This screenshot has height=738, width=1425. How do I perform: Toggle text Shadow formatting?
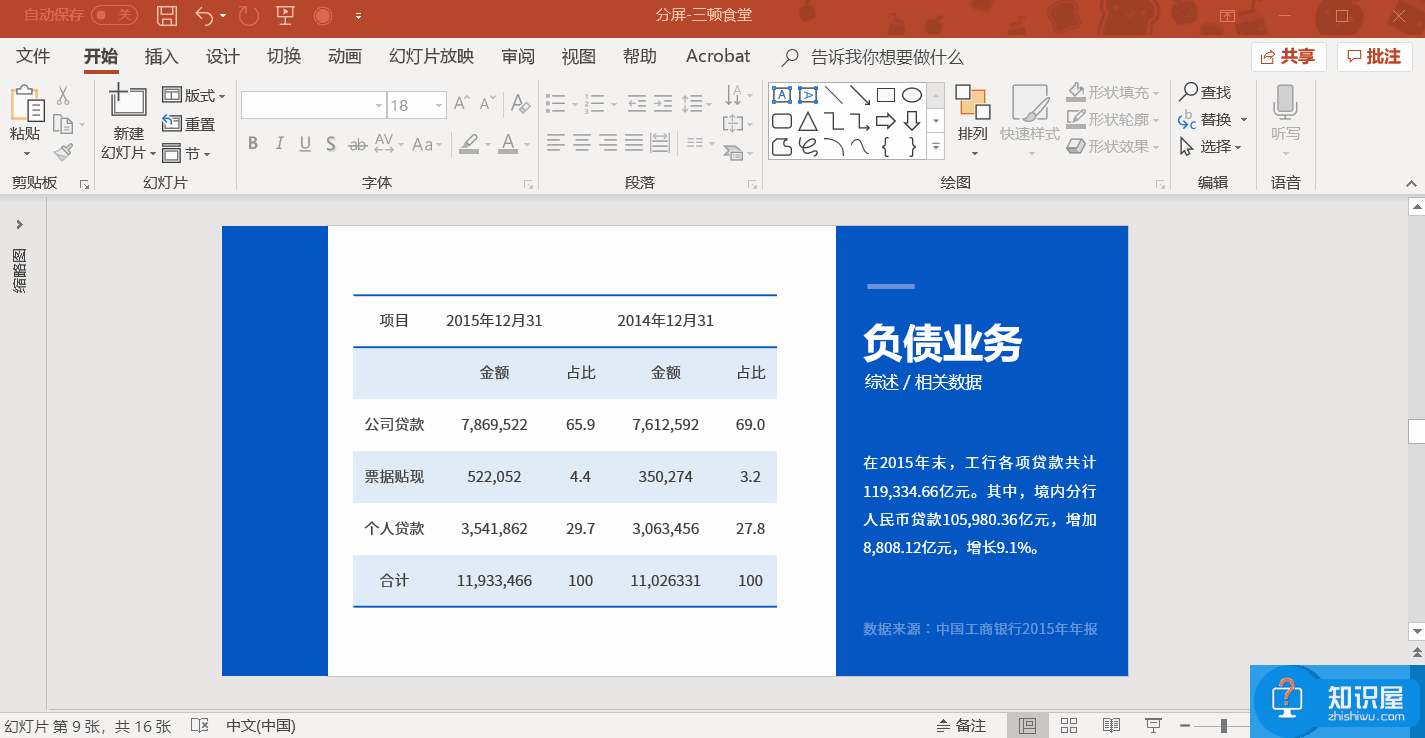pos(331,144)
